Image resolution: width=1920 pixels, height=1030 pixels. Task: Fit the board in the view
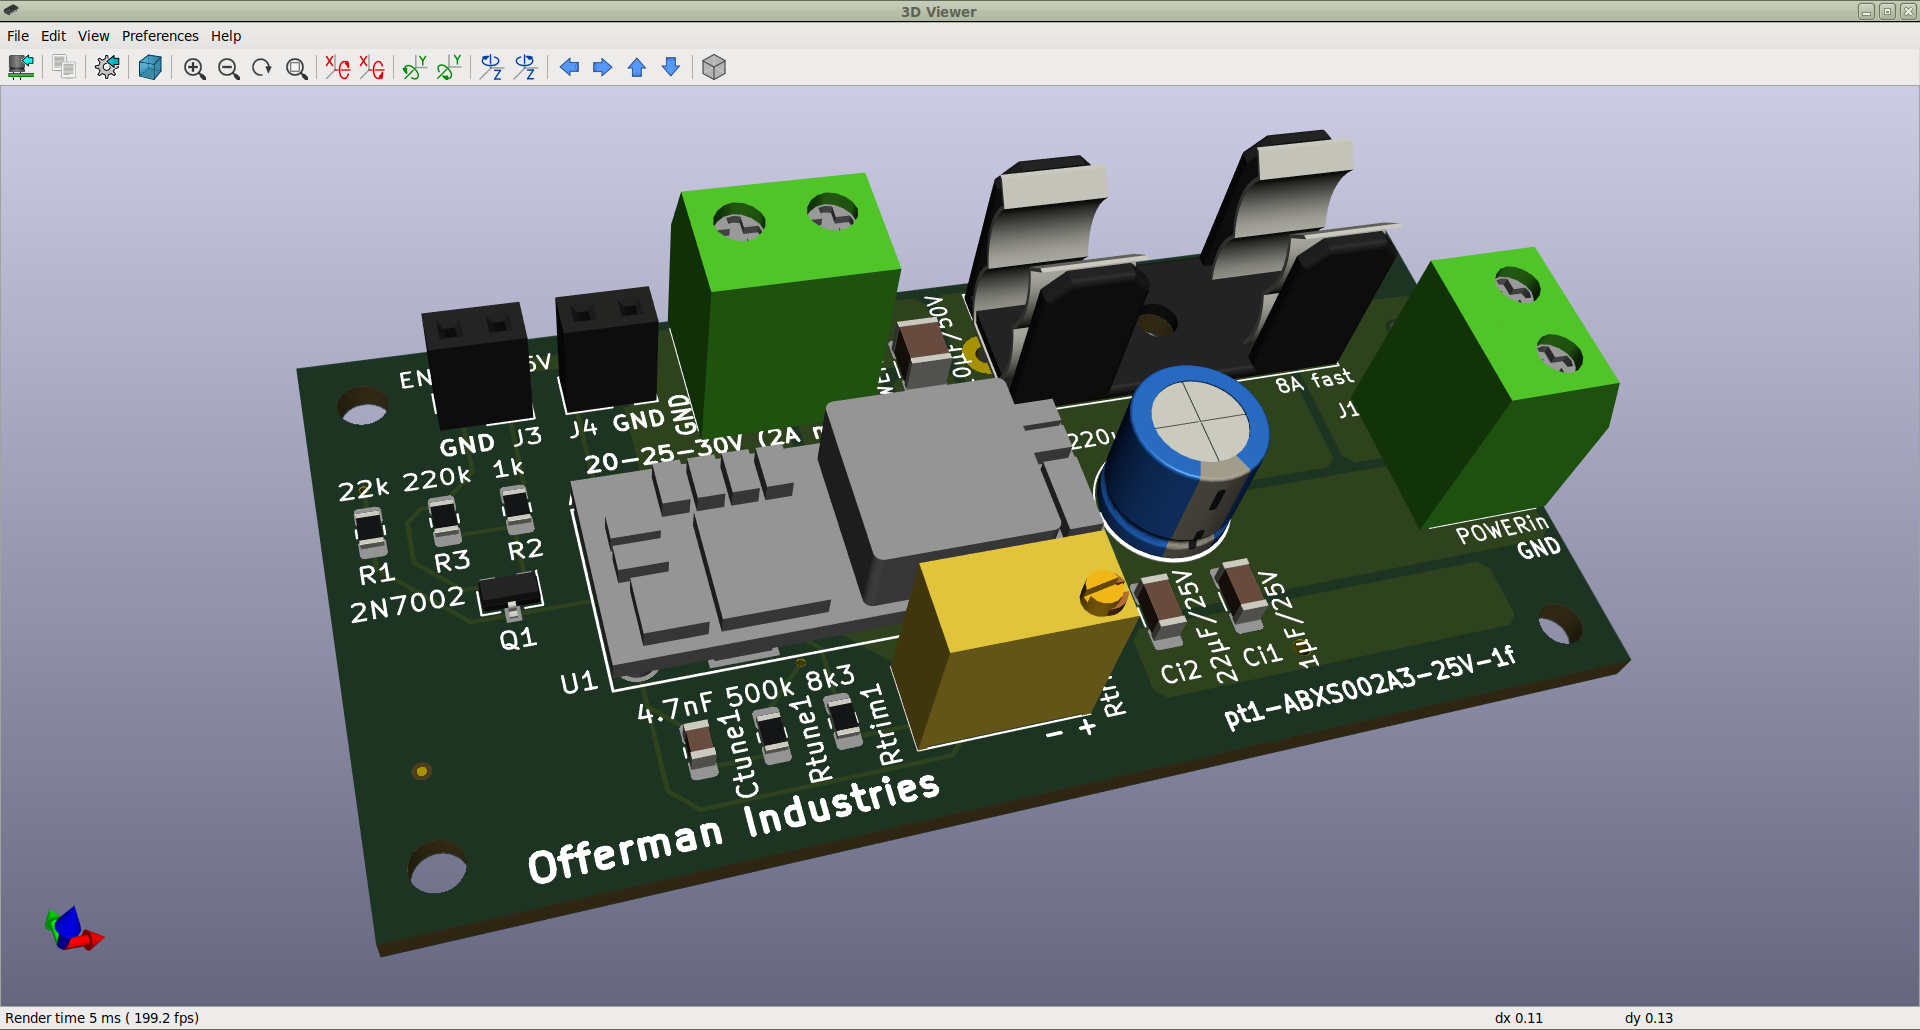click(x=296, y=68)
